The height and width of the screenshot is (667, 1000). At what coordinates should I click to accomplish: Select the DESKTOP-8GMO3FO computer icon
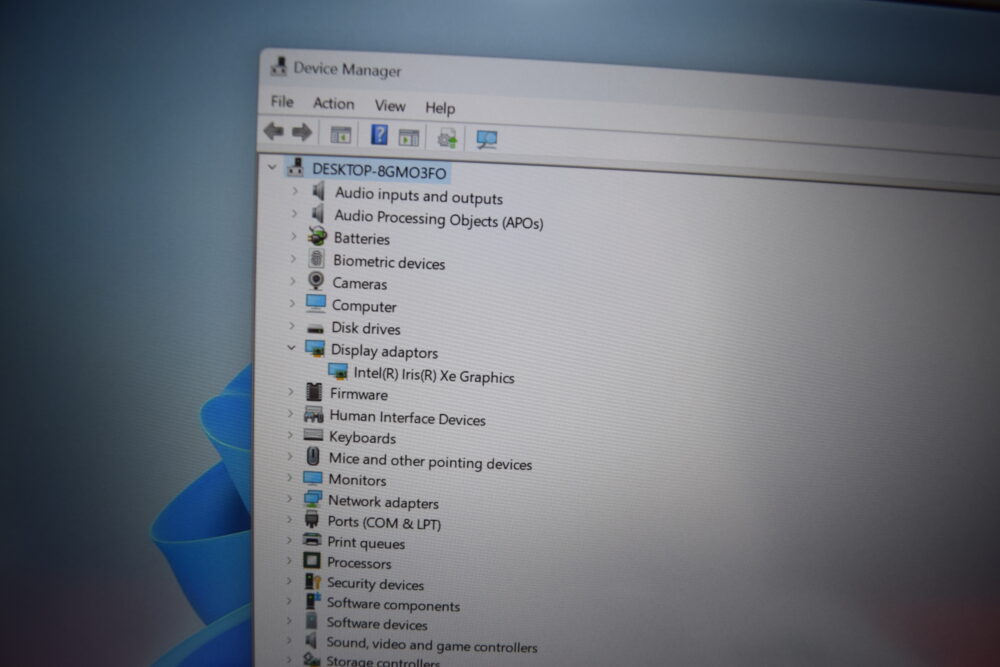pos(295,168)
